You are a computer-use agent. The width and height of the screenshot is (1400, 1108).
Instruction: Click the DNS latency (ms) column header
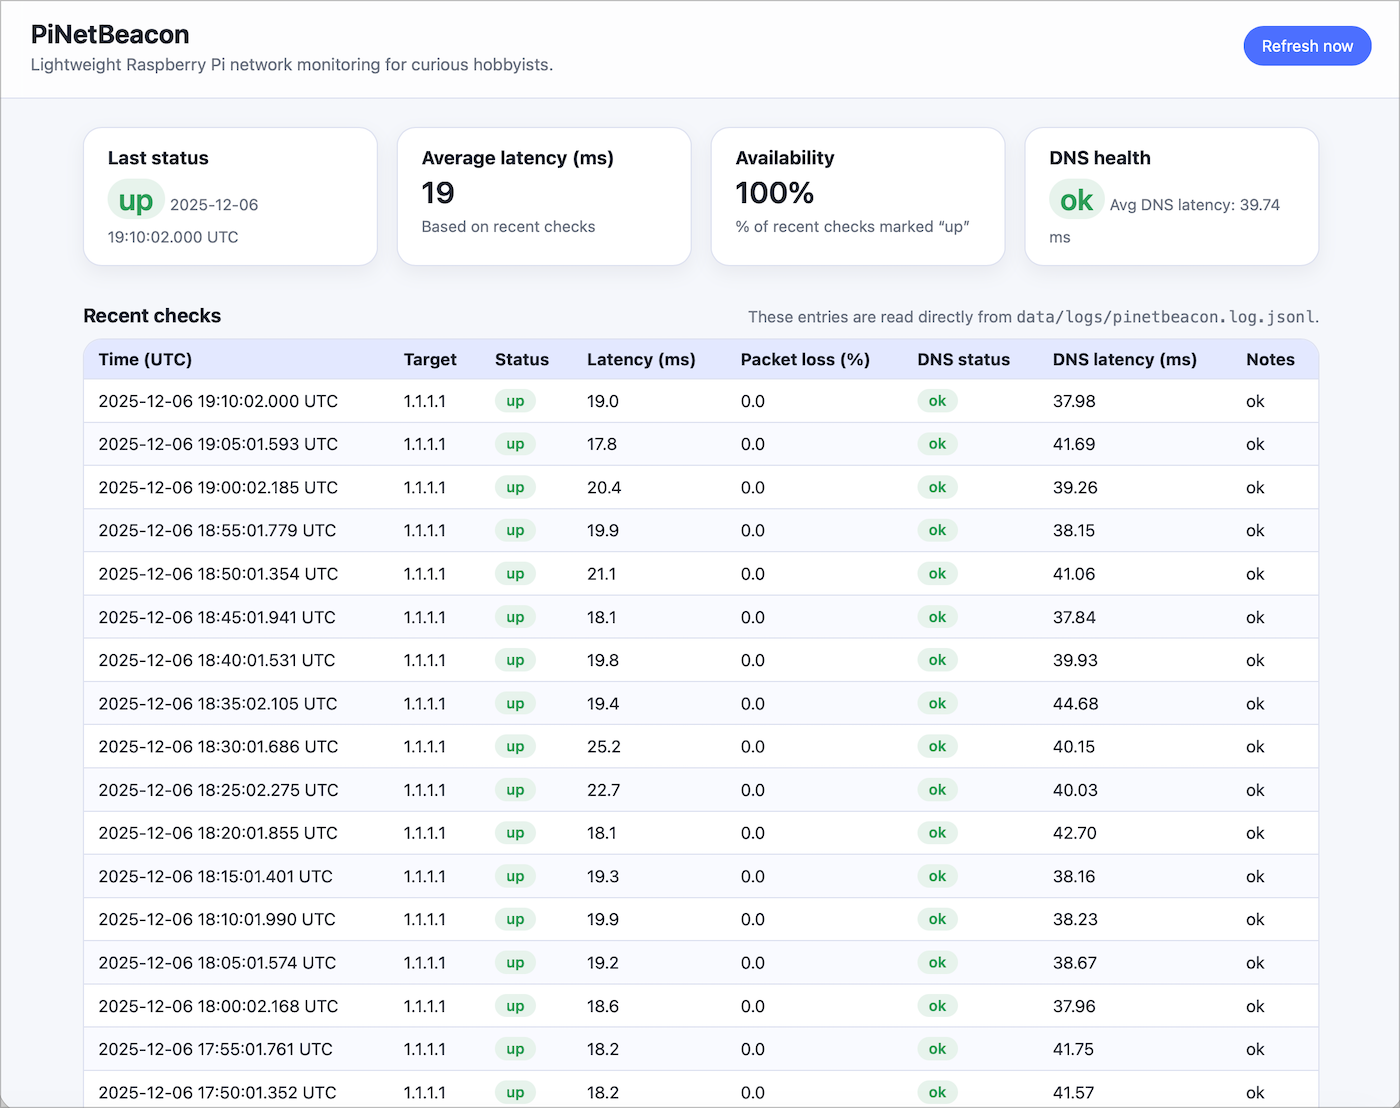1124,359
